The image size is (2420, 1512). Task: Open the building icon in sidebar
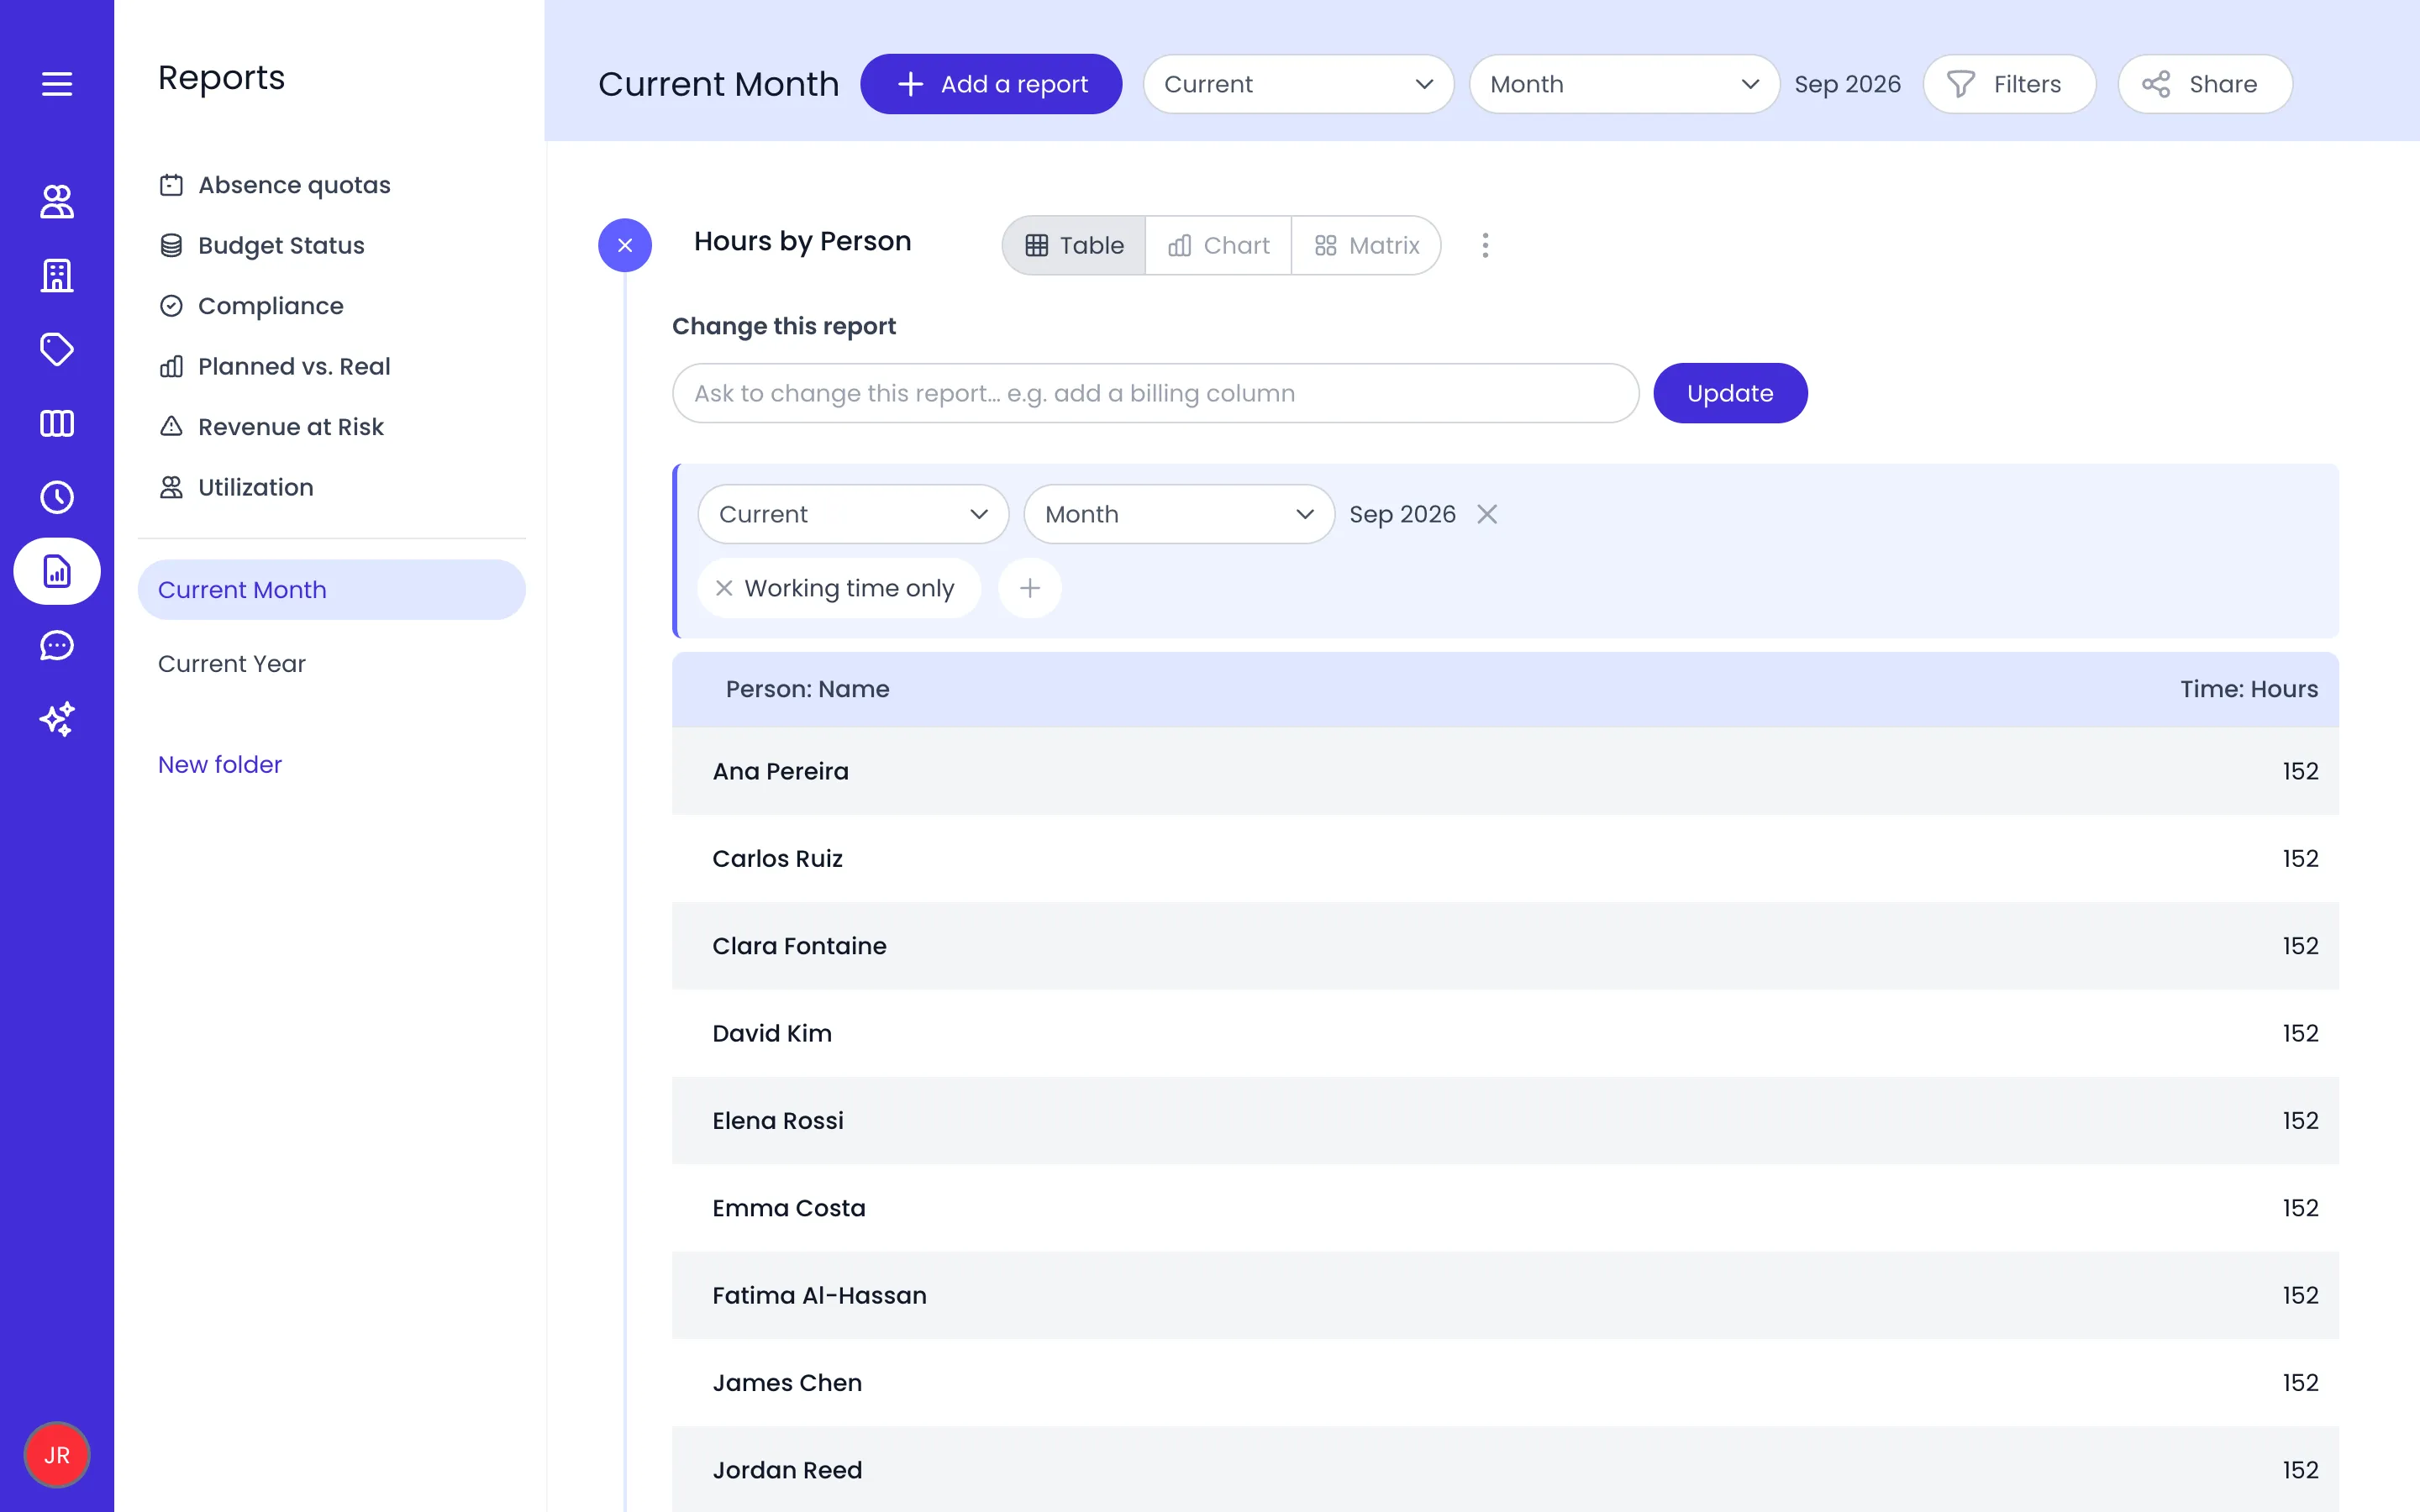click(57, 275)
